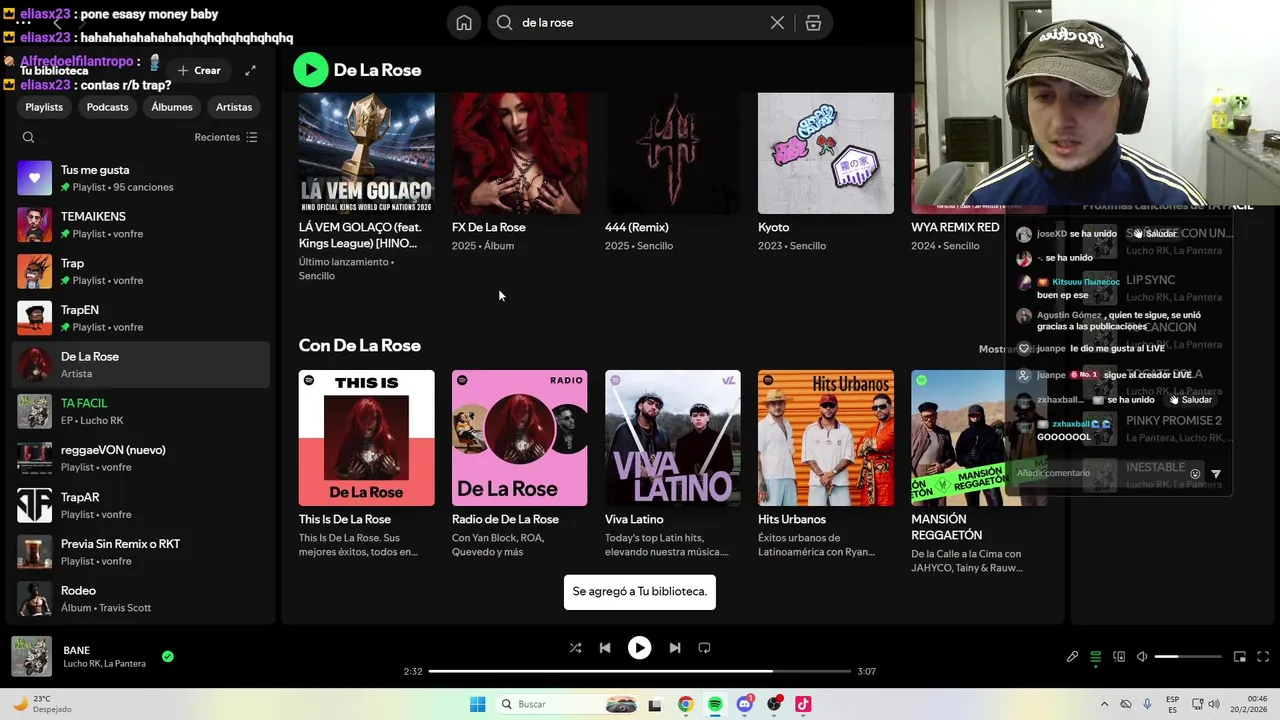This screenshot has width=1280, height=720.
Task: Toggle shuffle playback
Action: (x=575, y=648)
